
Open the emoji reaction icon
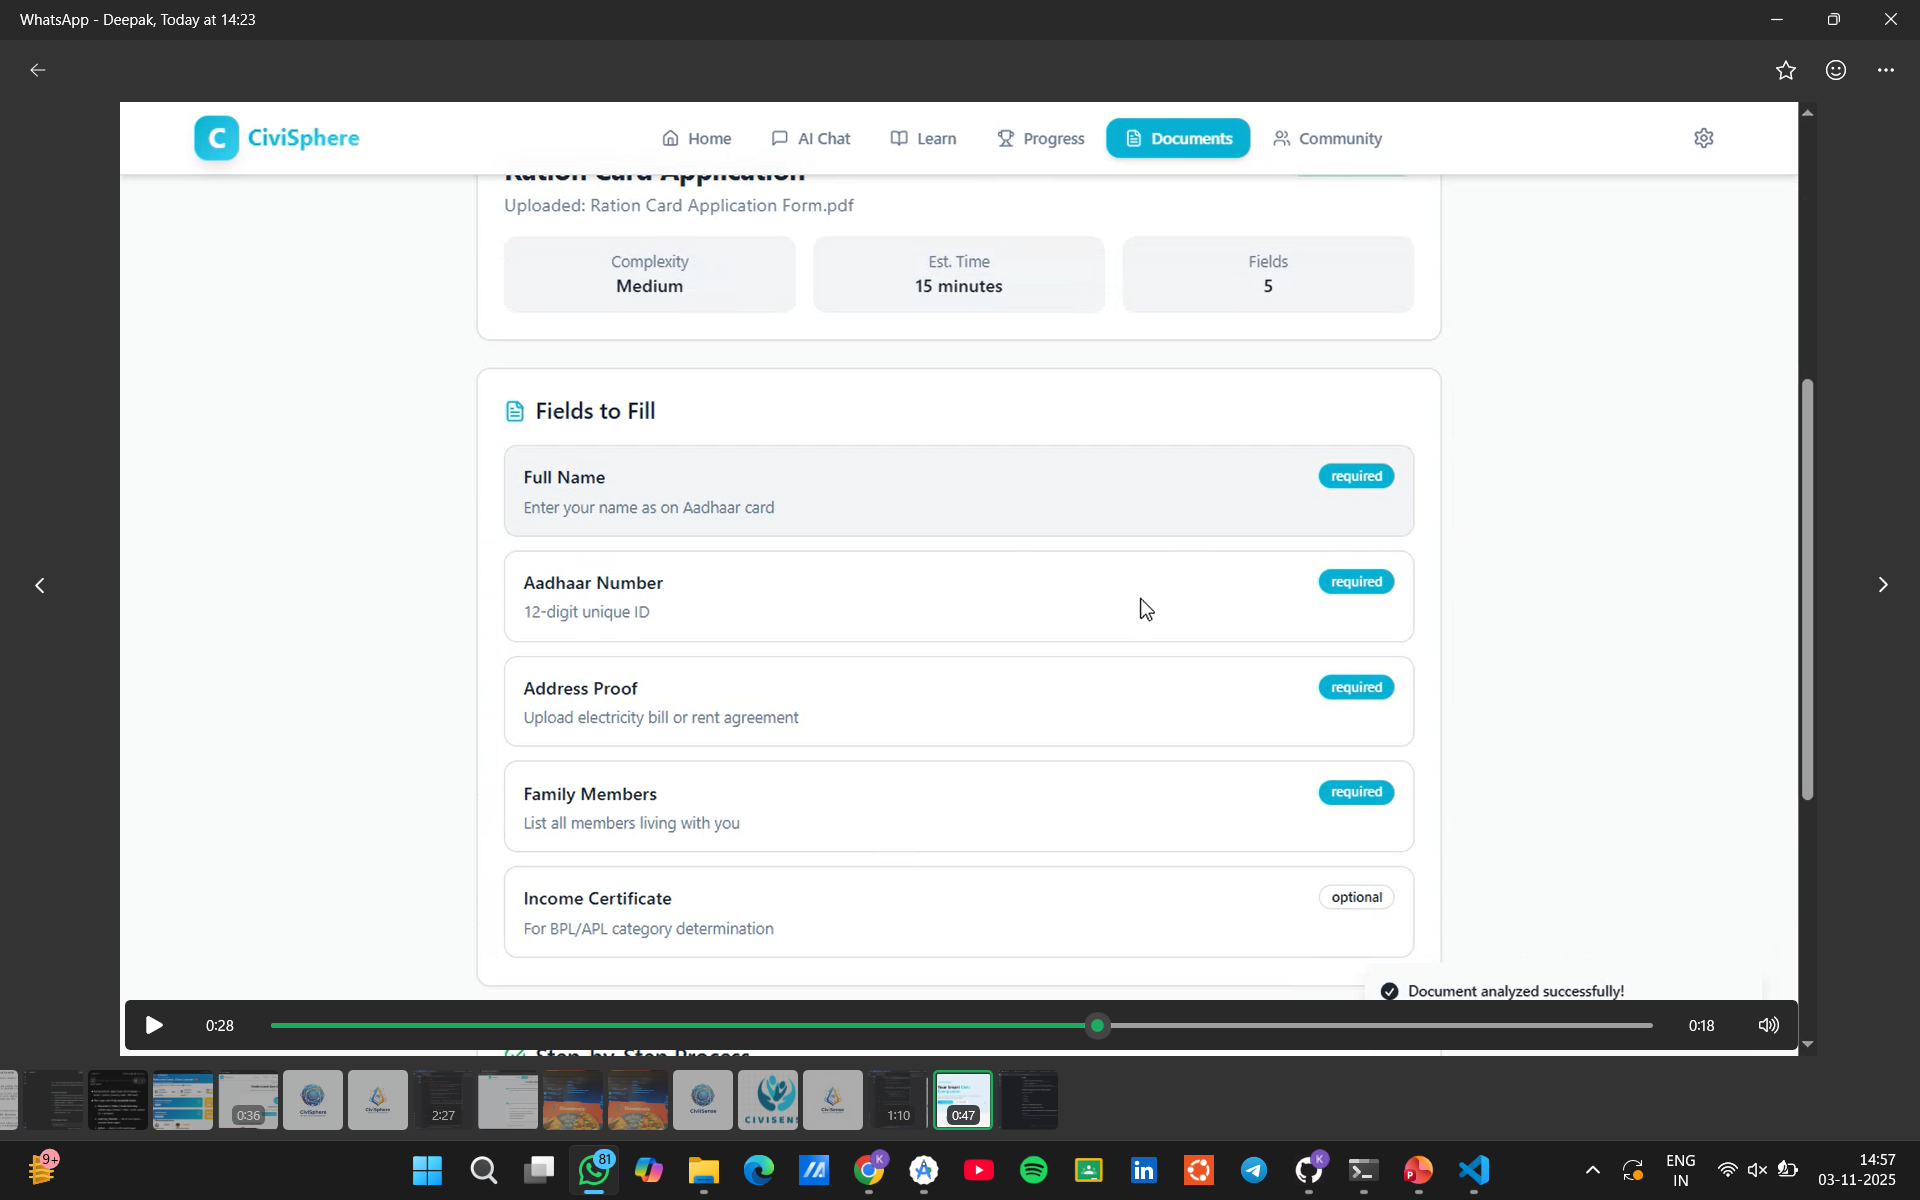pos(1835,70)
